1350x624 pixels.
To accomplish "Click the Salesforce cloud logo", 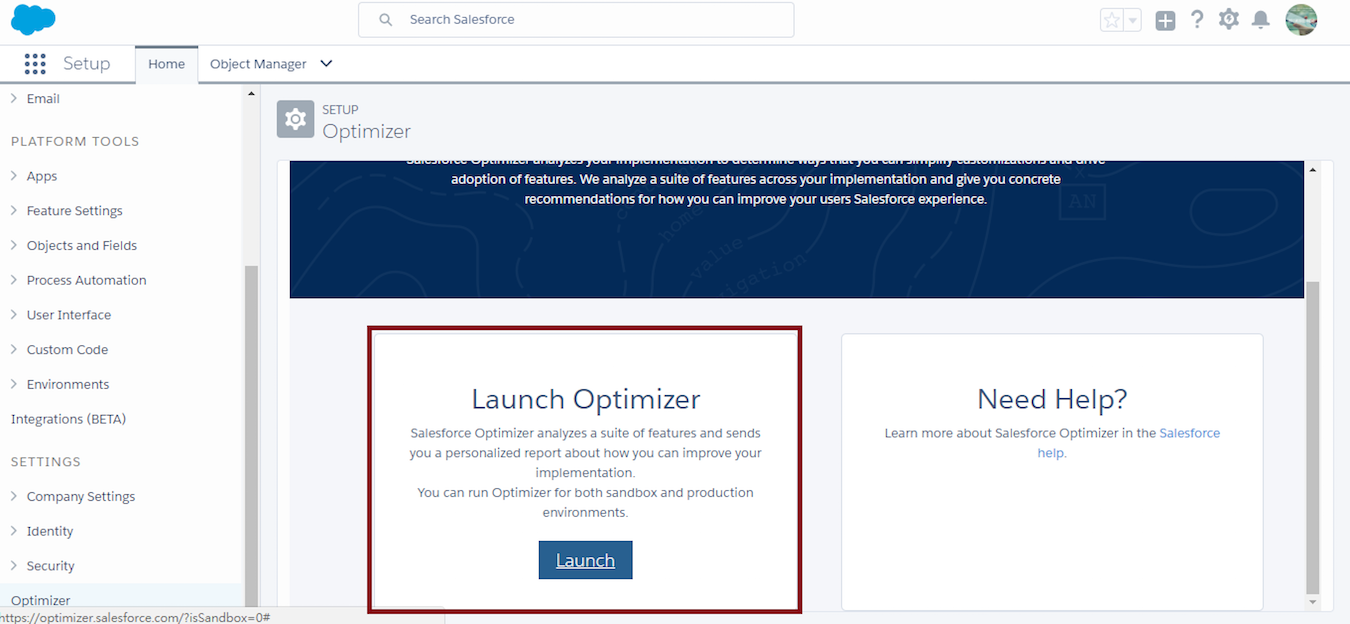I will (x=33, y=19).
